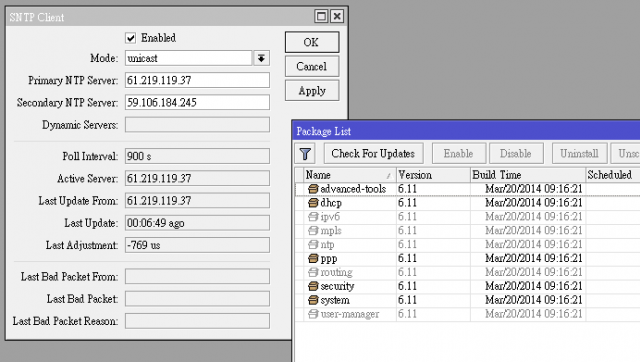Click the Last Update field showing 00:06:49 ago
Screen dimensions: 640x362
[x=197, y=223]
